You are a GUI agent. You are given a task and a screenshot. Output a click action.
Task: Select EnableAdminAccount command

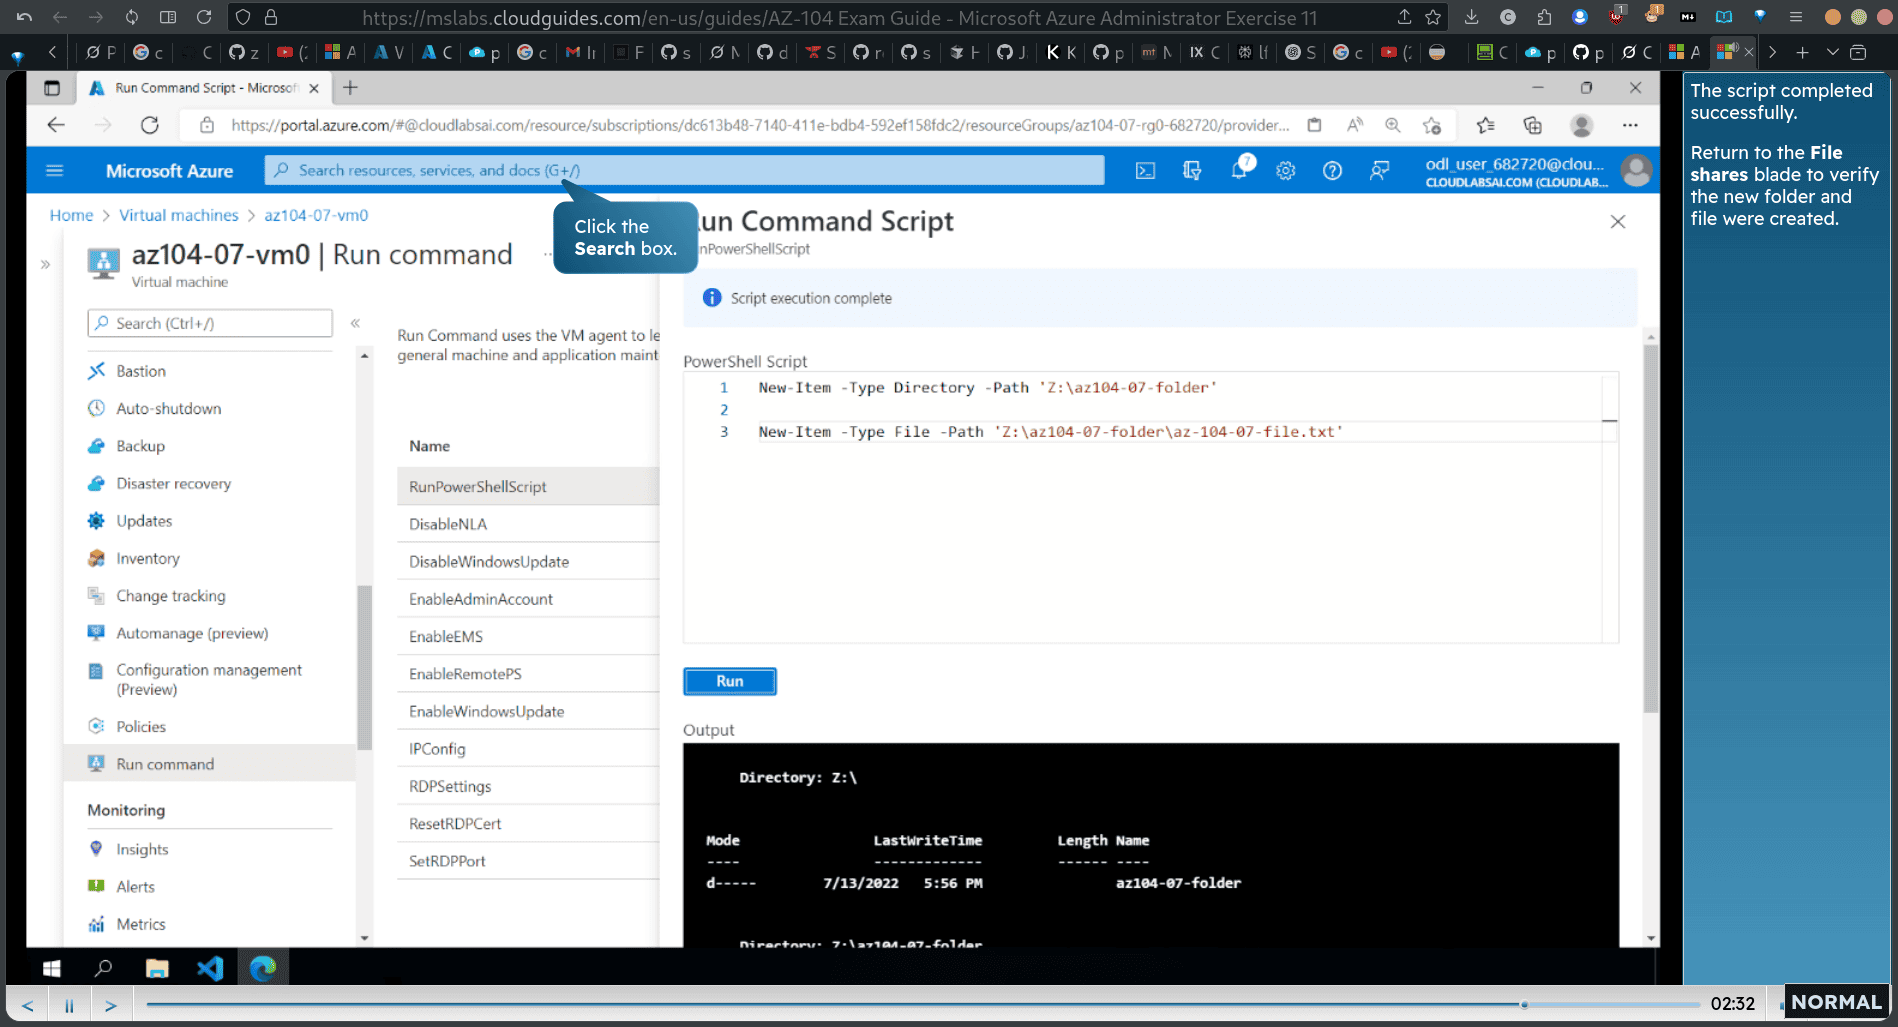pyautogui.click(x=528, y=599)
